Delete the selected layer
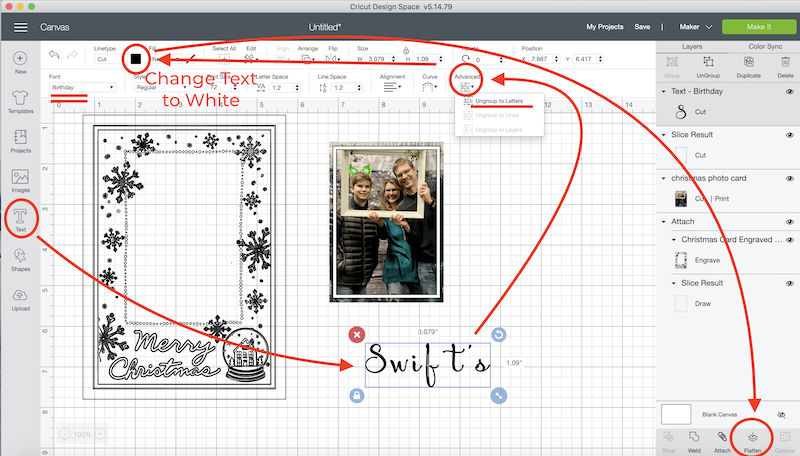The width and height of the screenshot is (800, 456). point(785,67)
